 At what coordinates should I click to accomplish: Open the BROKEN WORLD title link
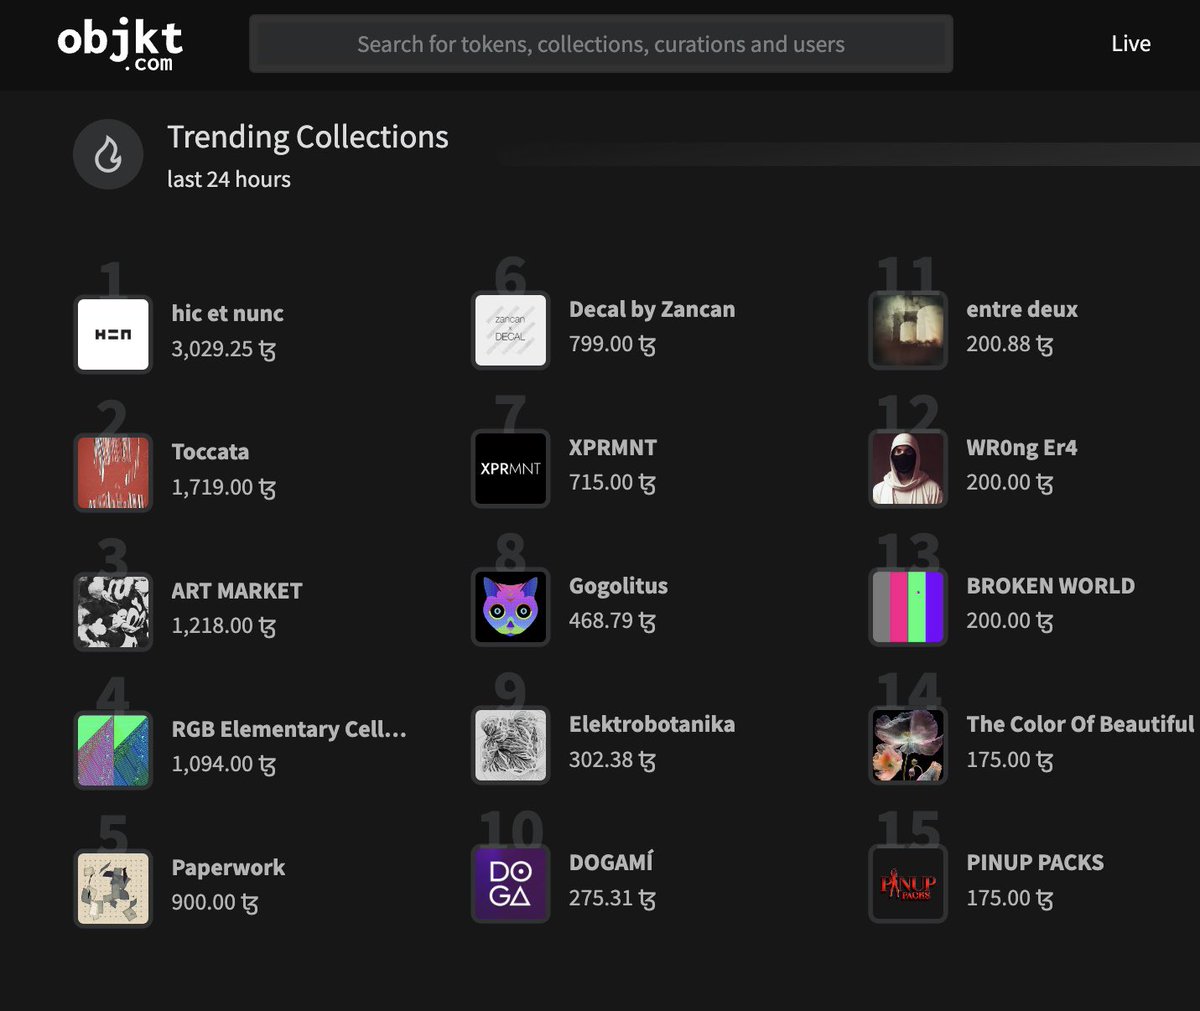coord(1051,586)
